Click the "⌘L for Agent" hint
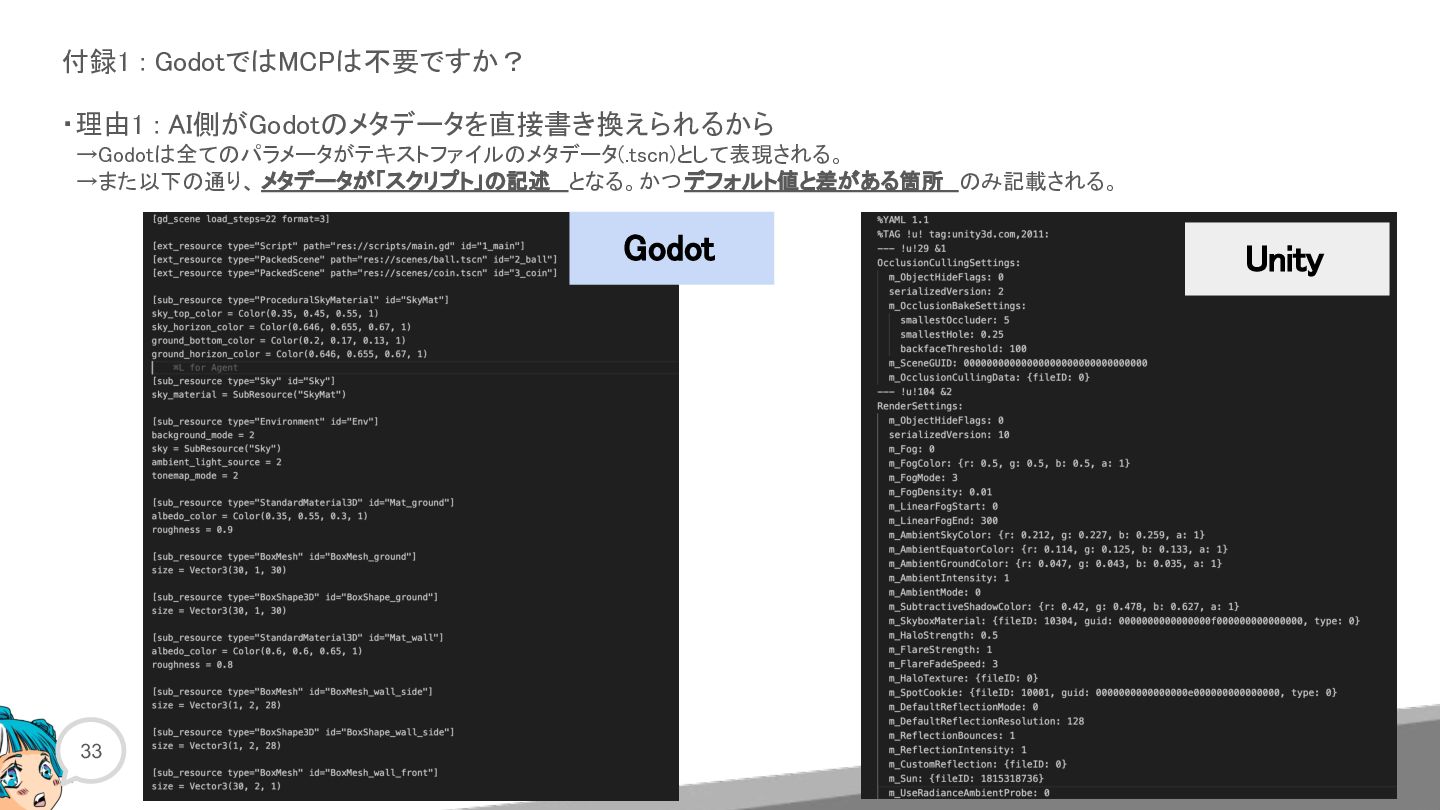Viewport: 1440px width, 810px height. [x=205, y=368]
